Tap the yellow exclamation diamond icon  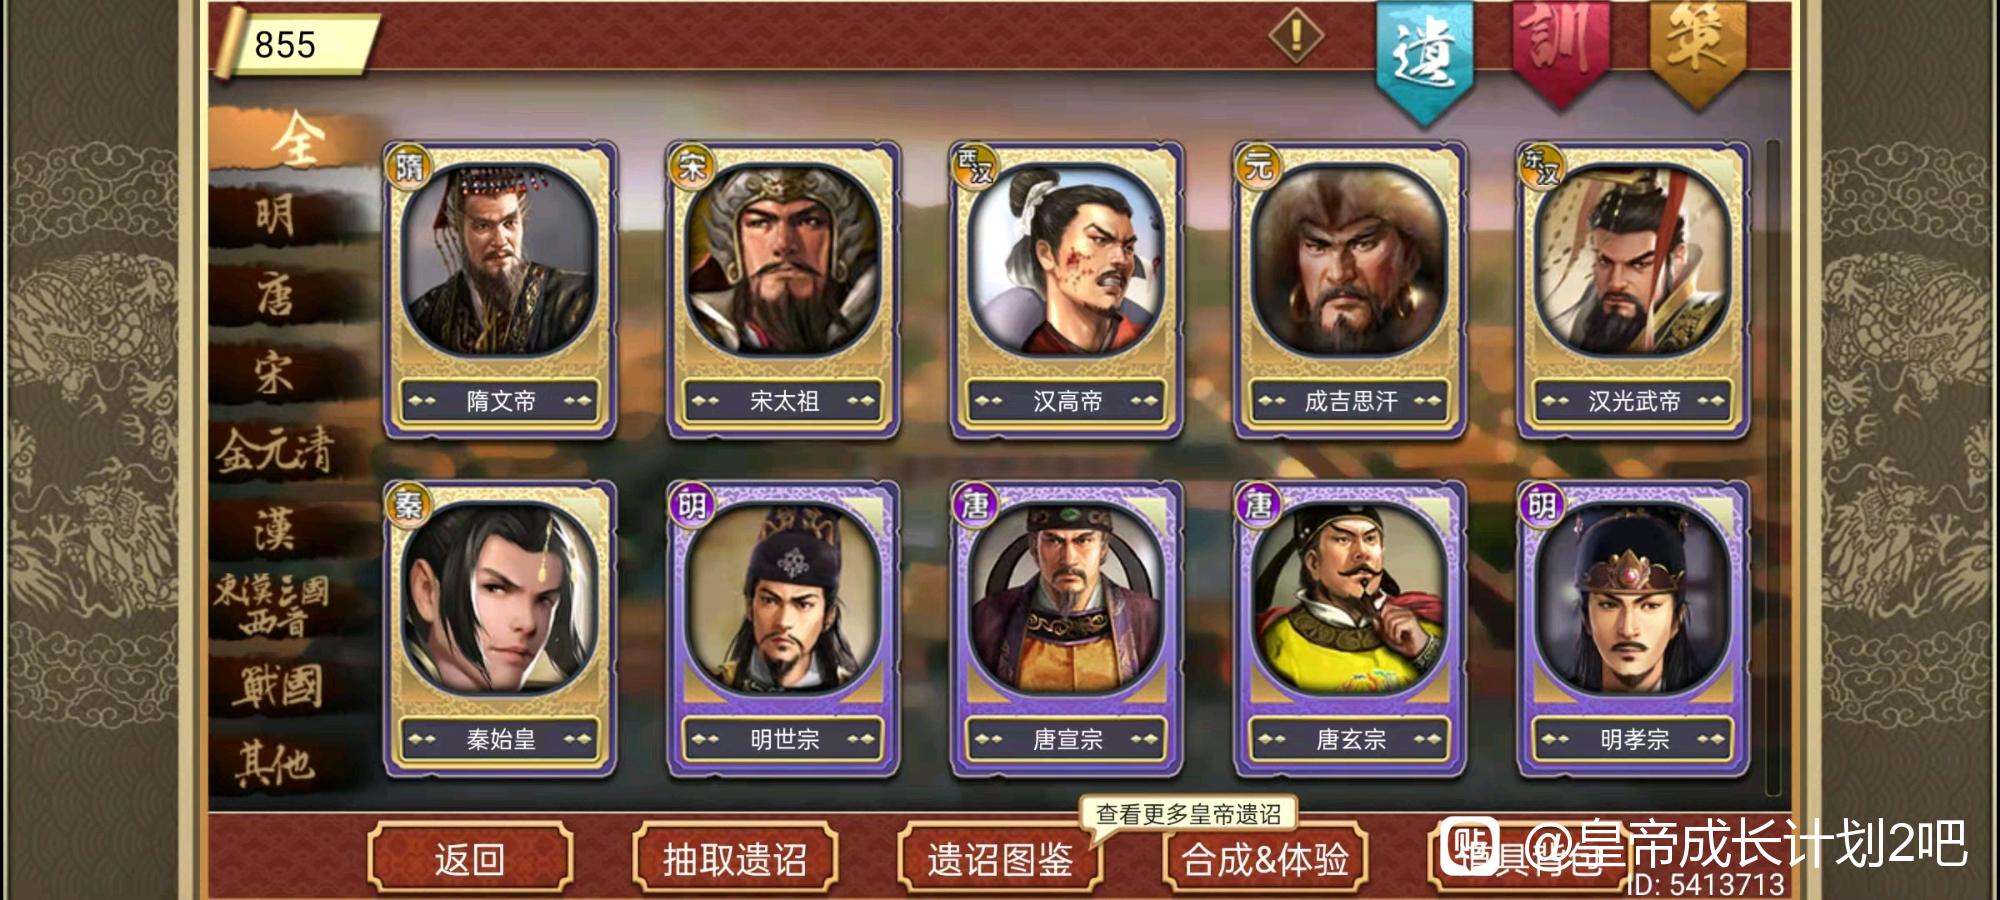click(1296, 36)
